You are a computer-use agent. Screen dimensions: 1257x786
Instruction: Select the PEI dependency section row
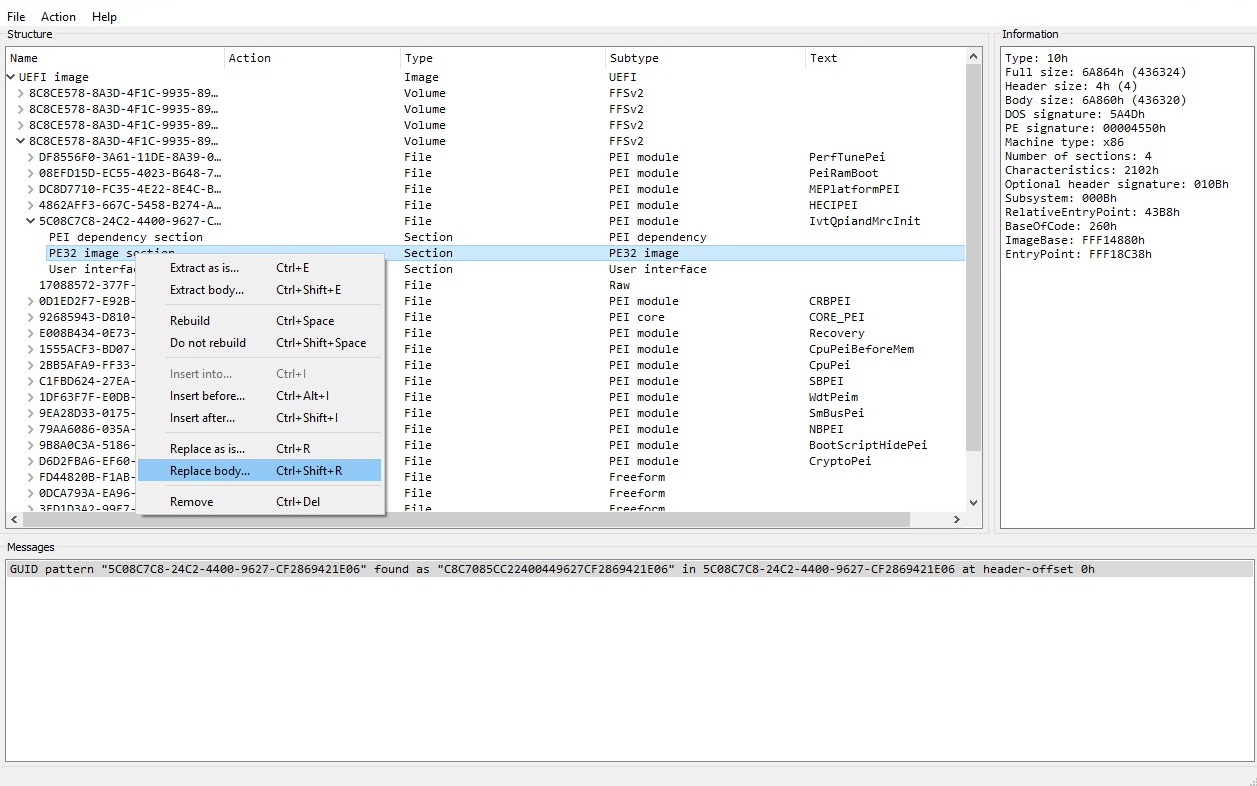point(485,237)
